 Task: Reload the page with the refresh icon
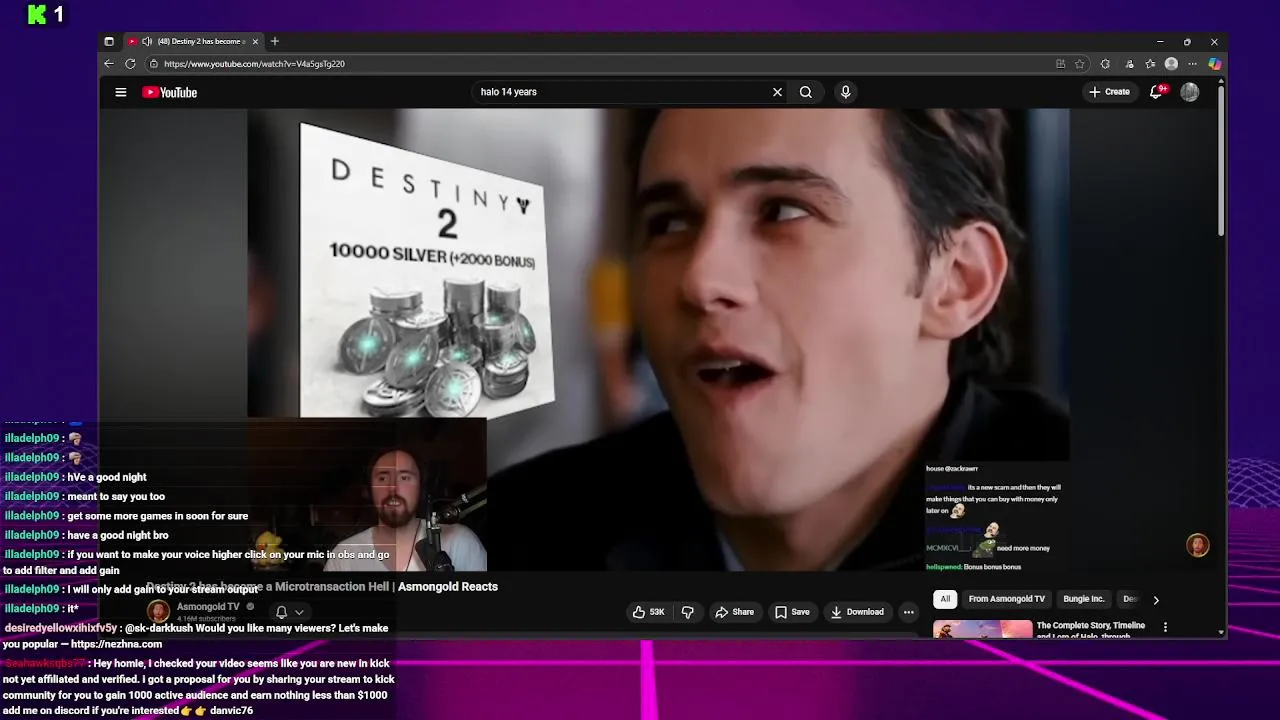(x=130, y=64)
